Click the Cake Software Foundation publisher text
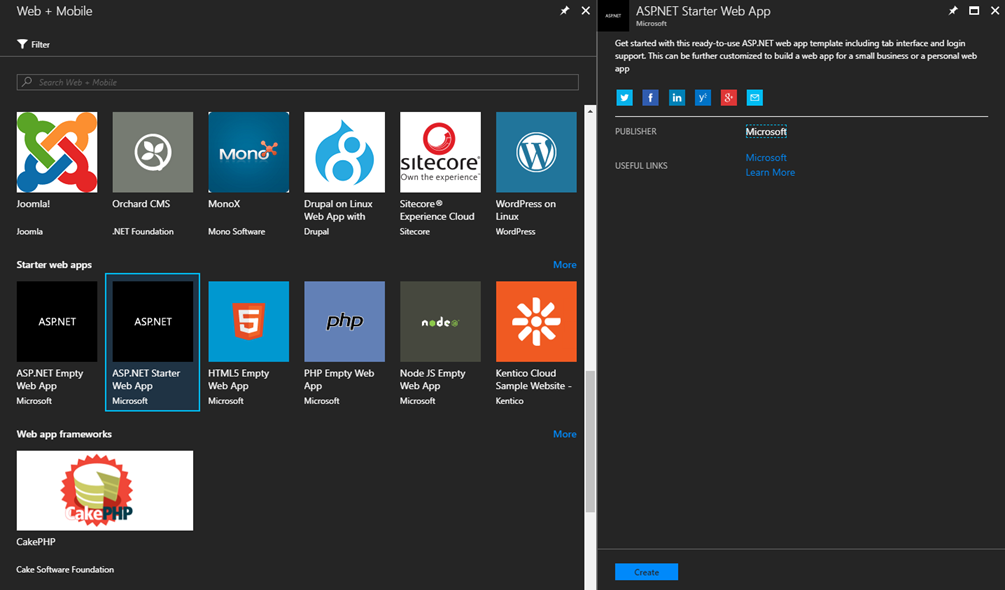Screen dimensions: 1005x590 65,570
